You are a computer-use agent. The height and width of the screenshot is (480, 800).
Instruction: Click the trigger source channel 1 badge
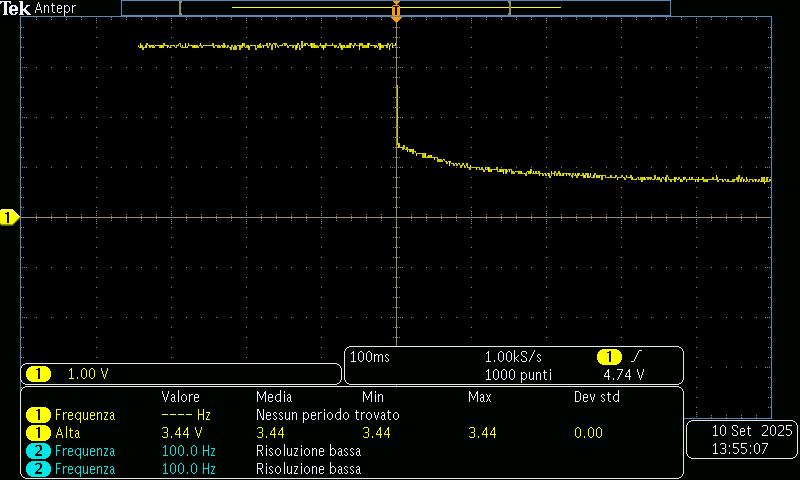[x=609, y=357]
